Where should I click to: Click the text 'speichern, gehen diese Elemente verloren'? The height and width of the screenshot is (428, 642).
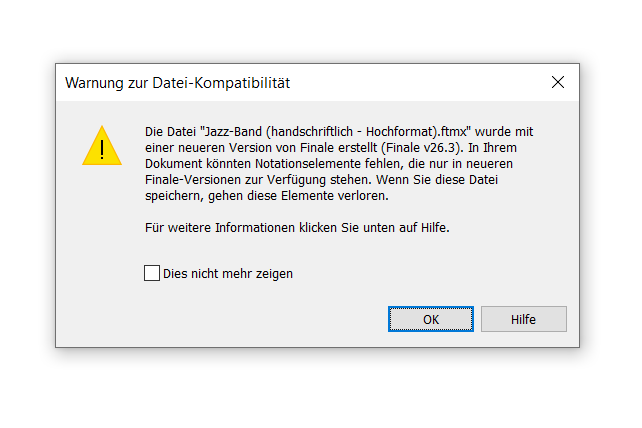pos(267,196)
